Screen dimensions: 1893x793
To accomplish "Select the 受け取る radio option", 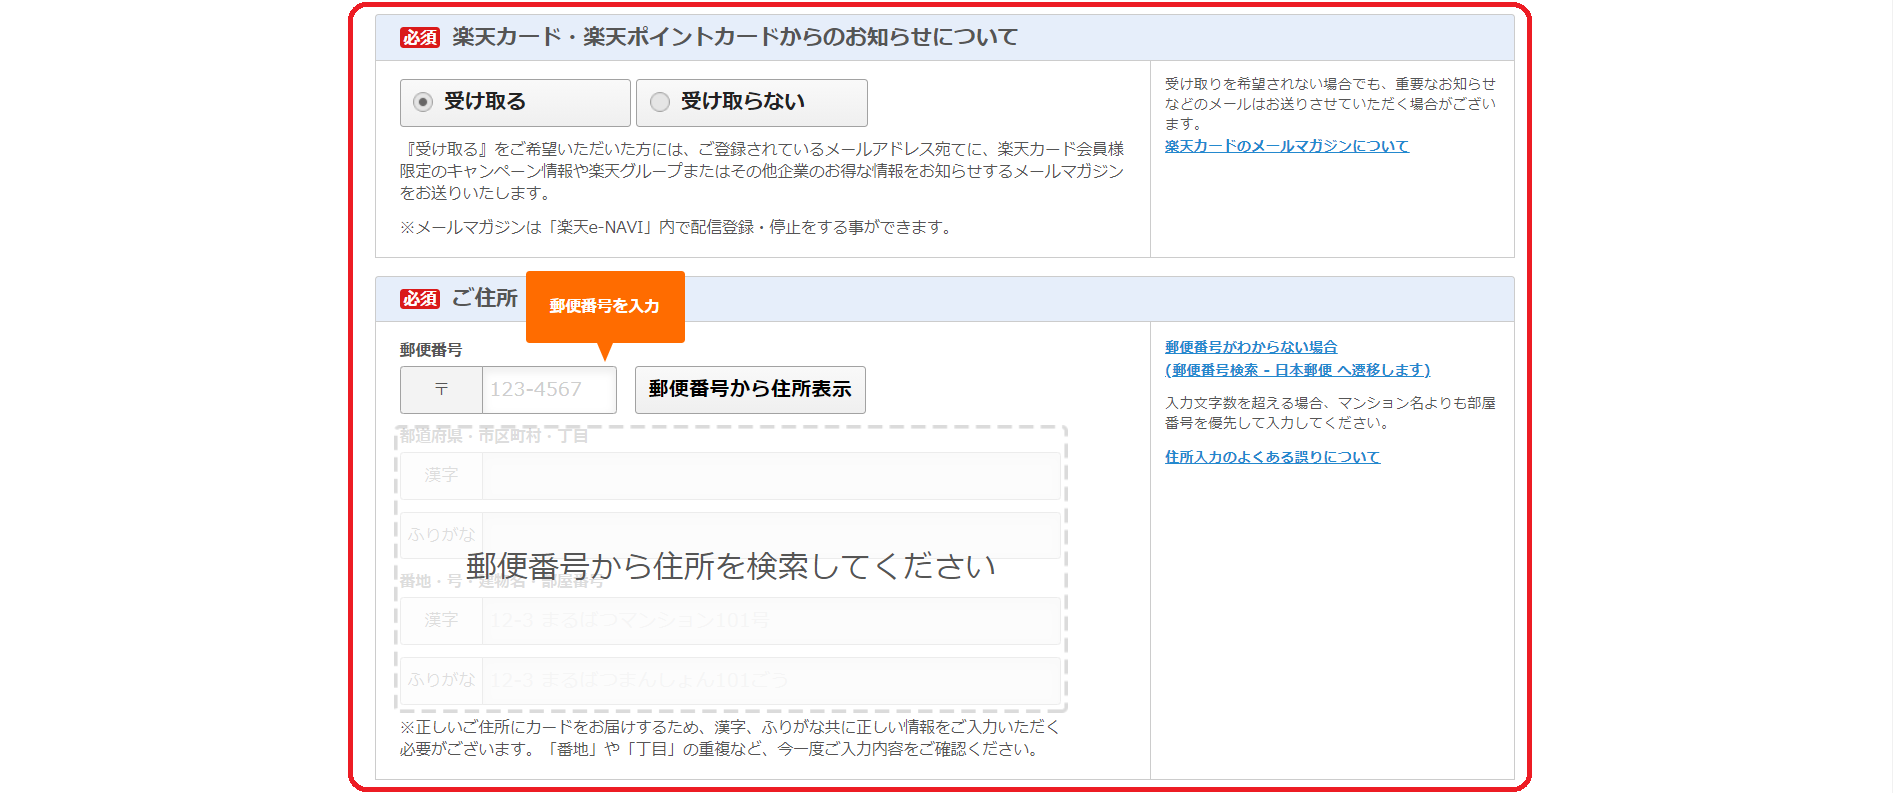I will 515,102.
